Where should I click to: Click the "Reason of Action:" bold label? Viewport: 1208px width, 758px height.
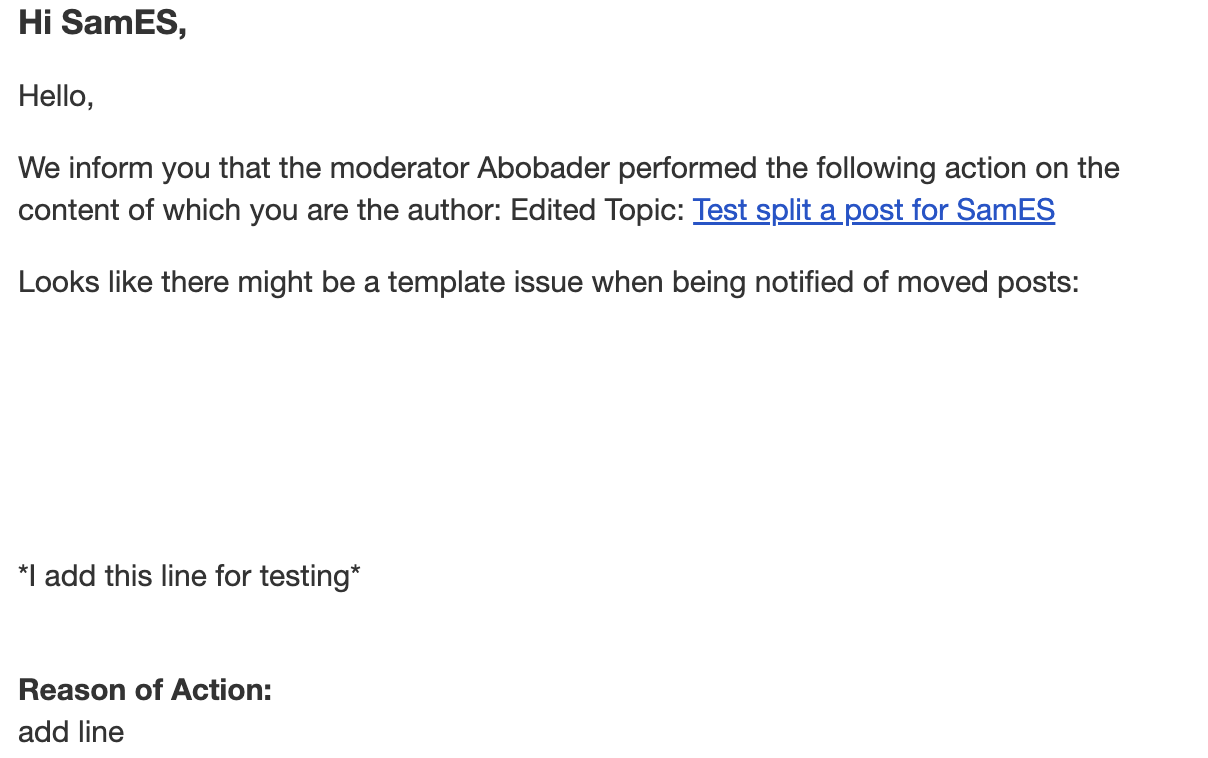coord(145,690)
